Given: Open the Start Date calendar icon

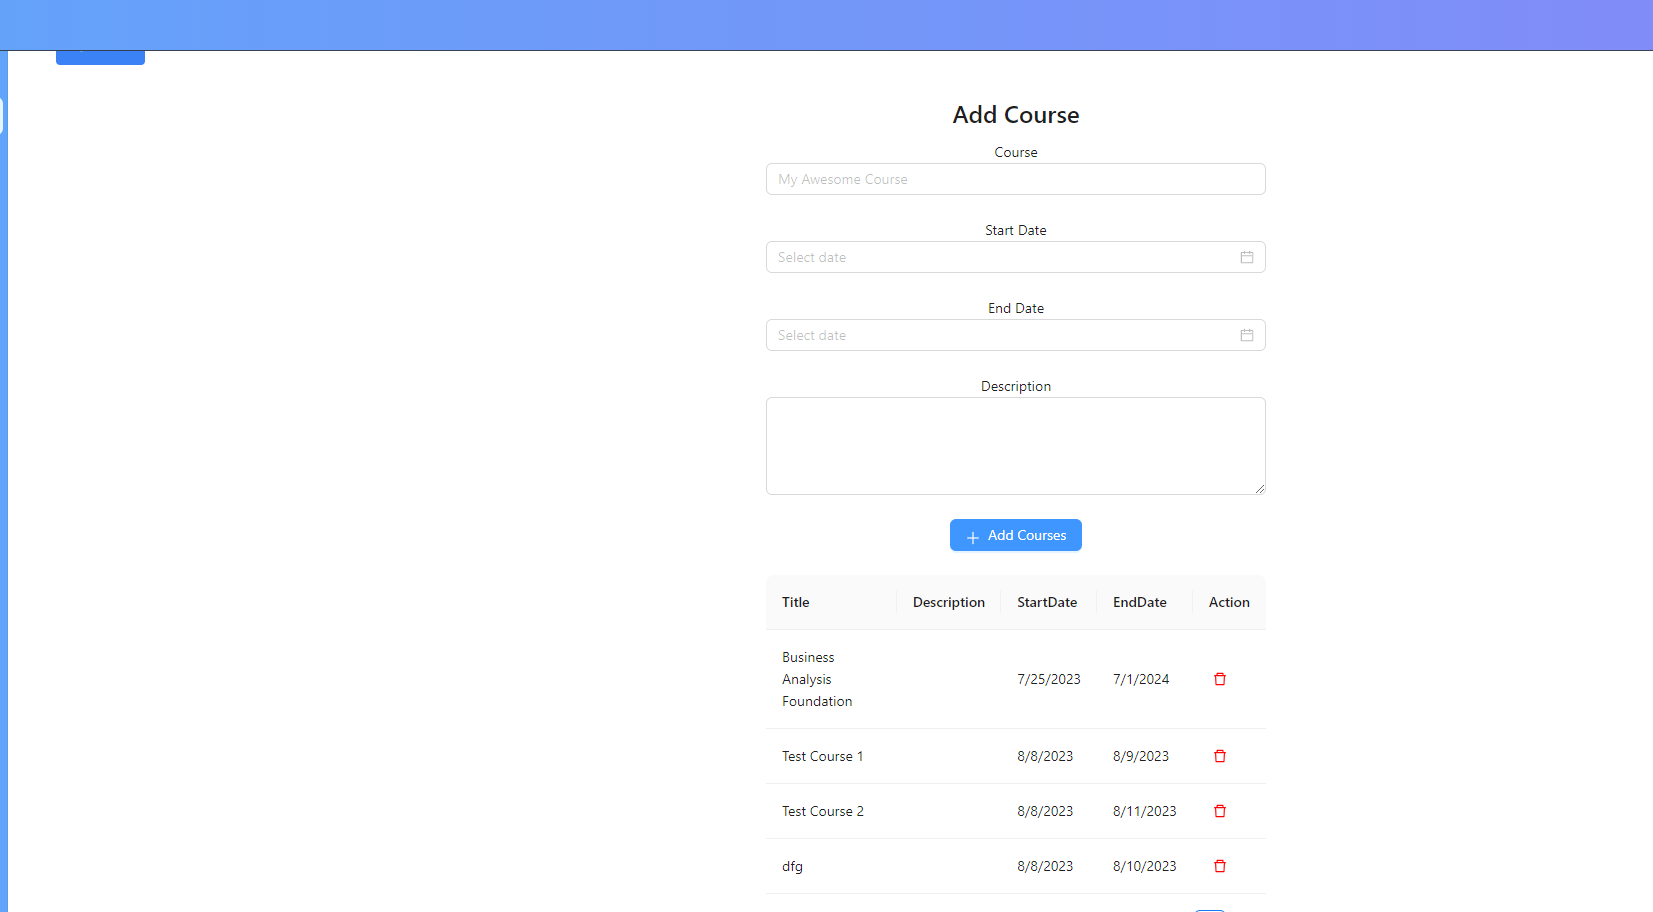Looking at the screenshot, I should 1246,257.
